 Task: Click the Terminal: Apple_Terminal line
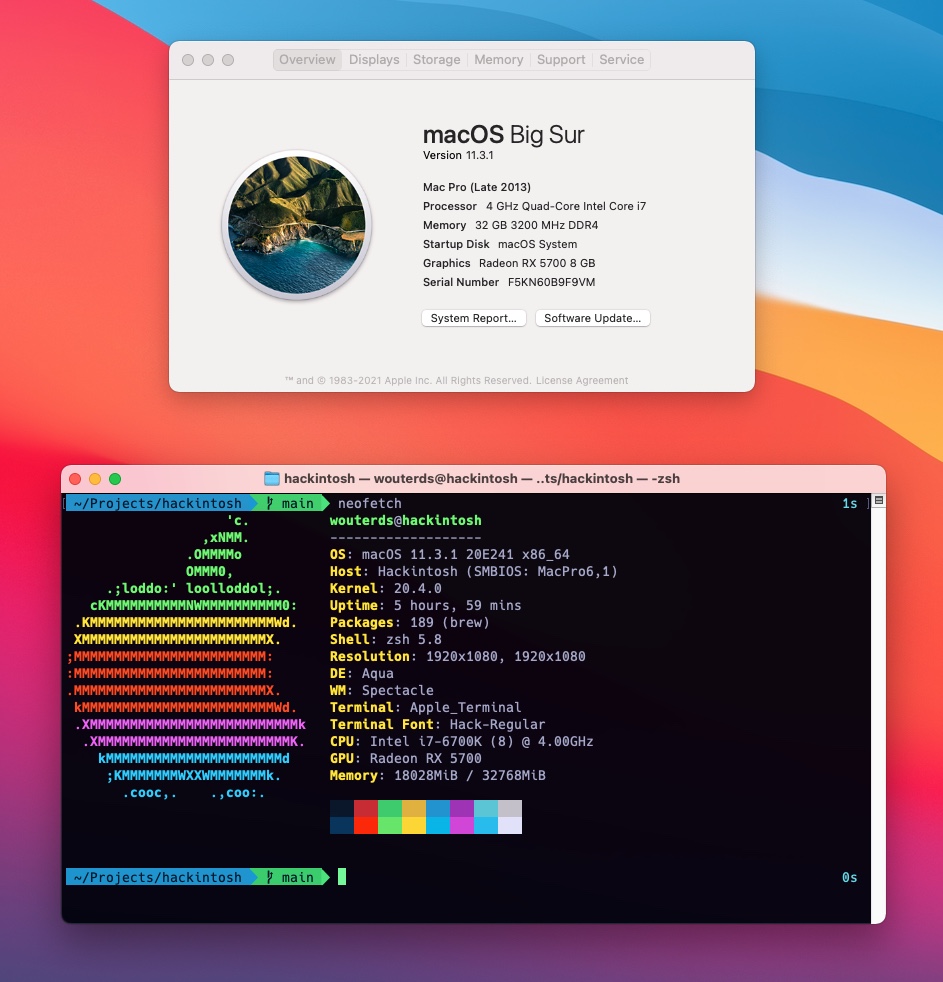(x=426, y=707)
